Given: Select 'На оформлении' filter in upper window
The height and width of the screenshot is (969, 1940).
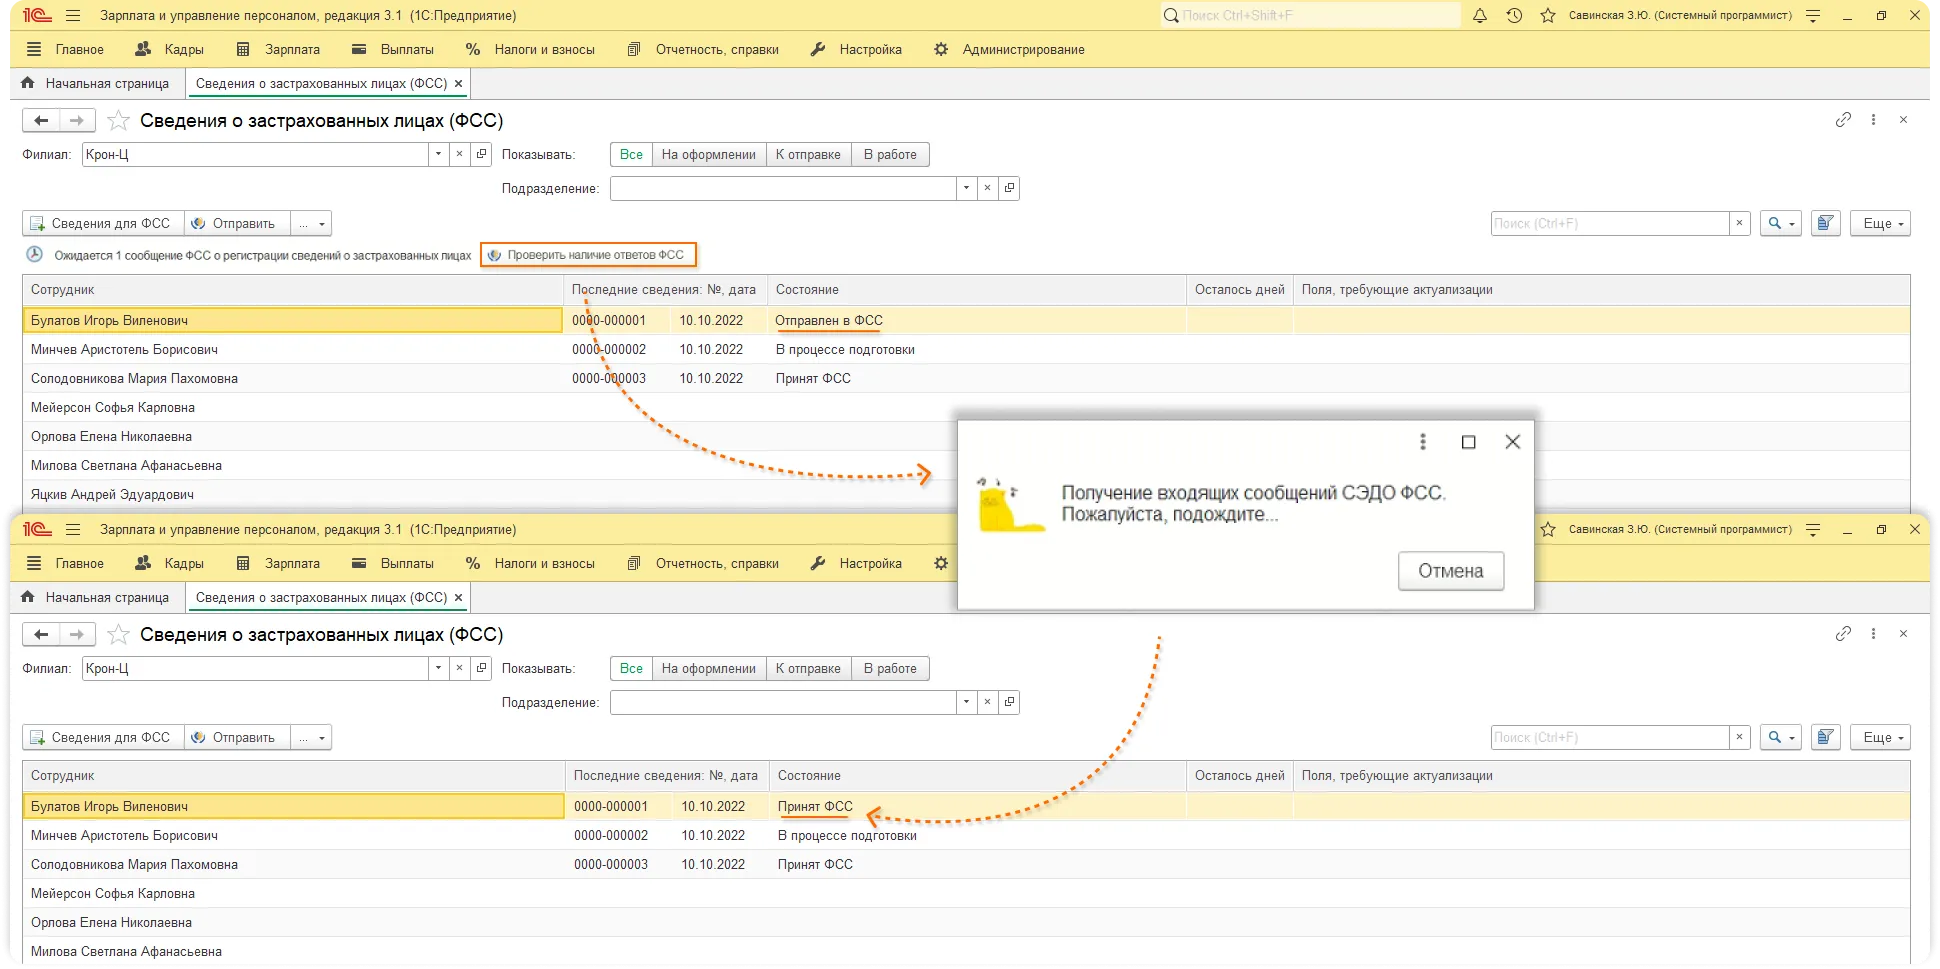Looking at the screenshot, I should (x=708, y=155).
